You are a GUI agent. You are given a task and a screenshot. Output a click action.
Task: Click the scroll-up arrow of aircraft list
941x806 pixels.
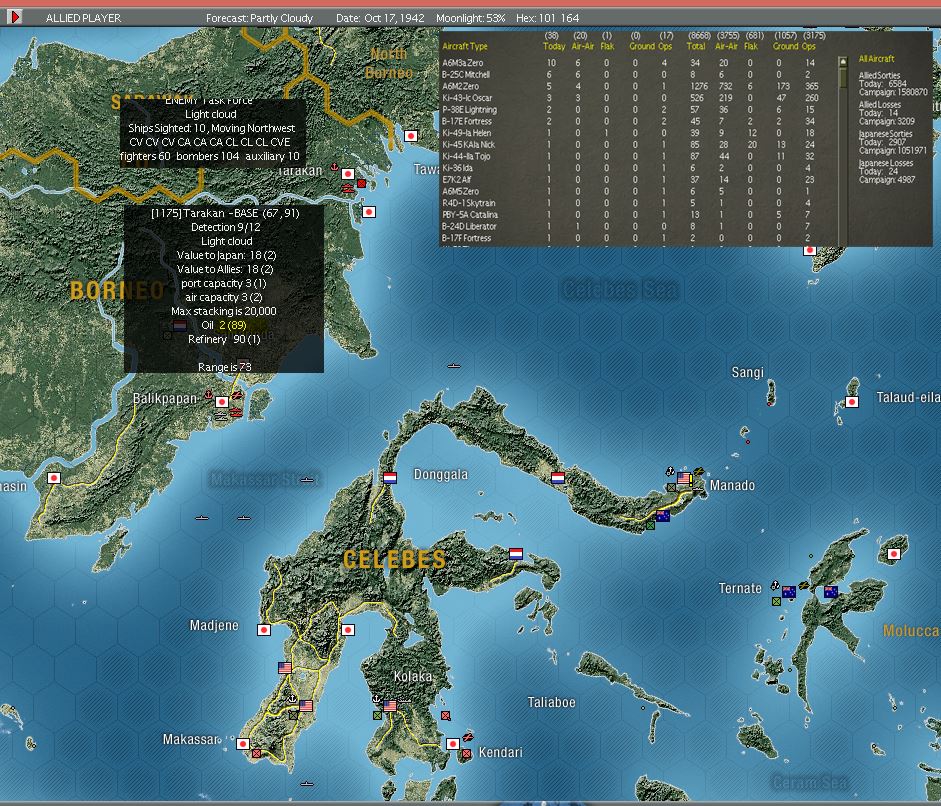click(843, 61)
